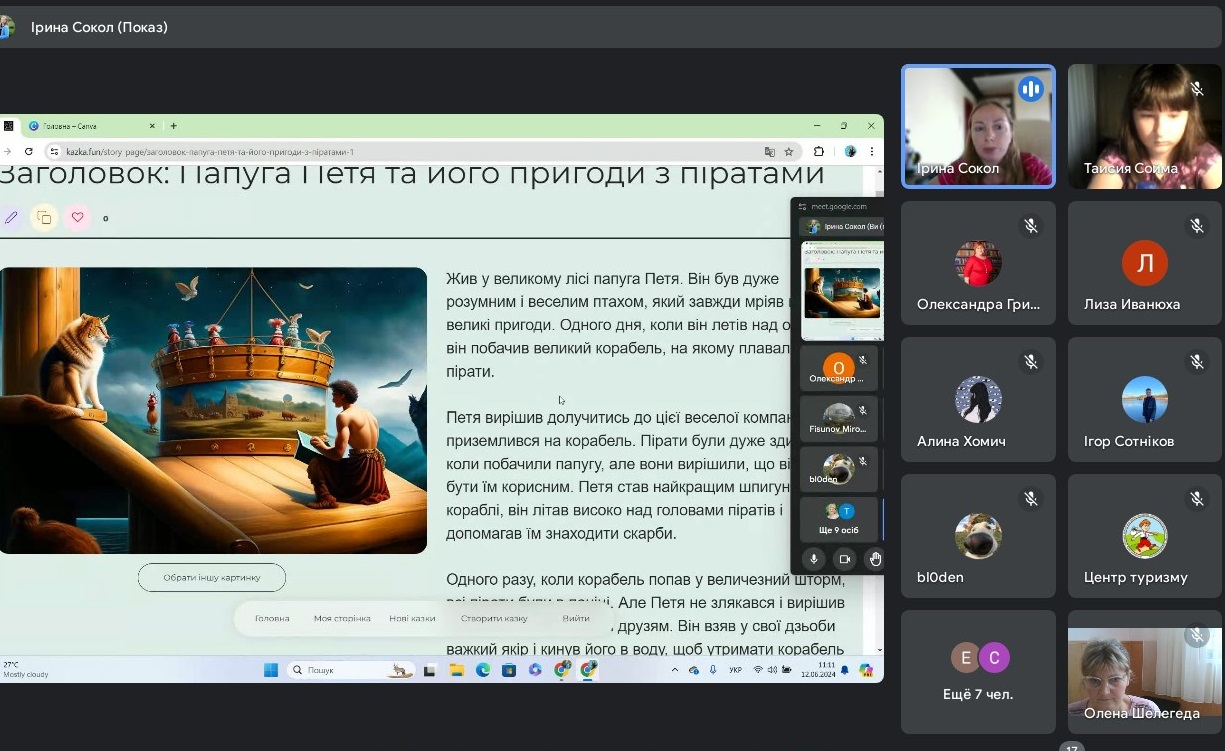Open 'Моя сторінка' in the site navigation
The image size is (1225, 751).
342,618
